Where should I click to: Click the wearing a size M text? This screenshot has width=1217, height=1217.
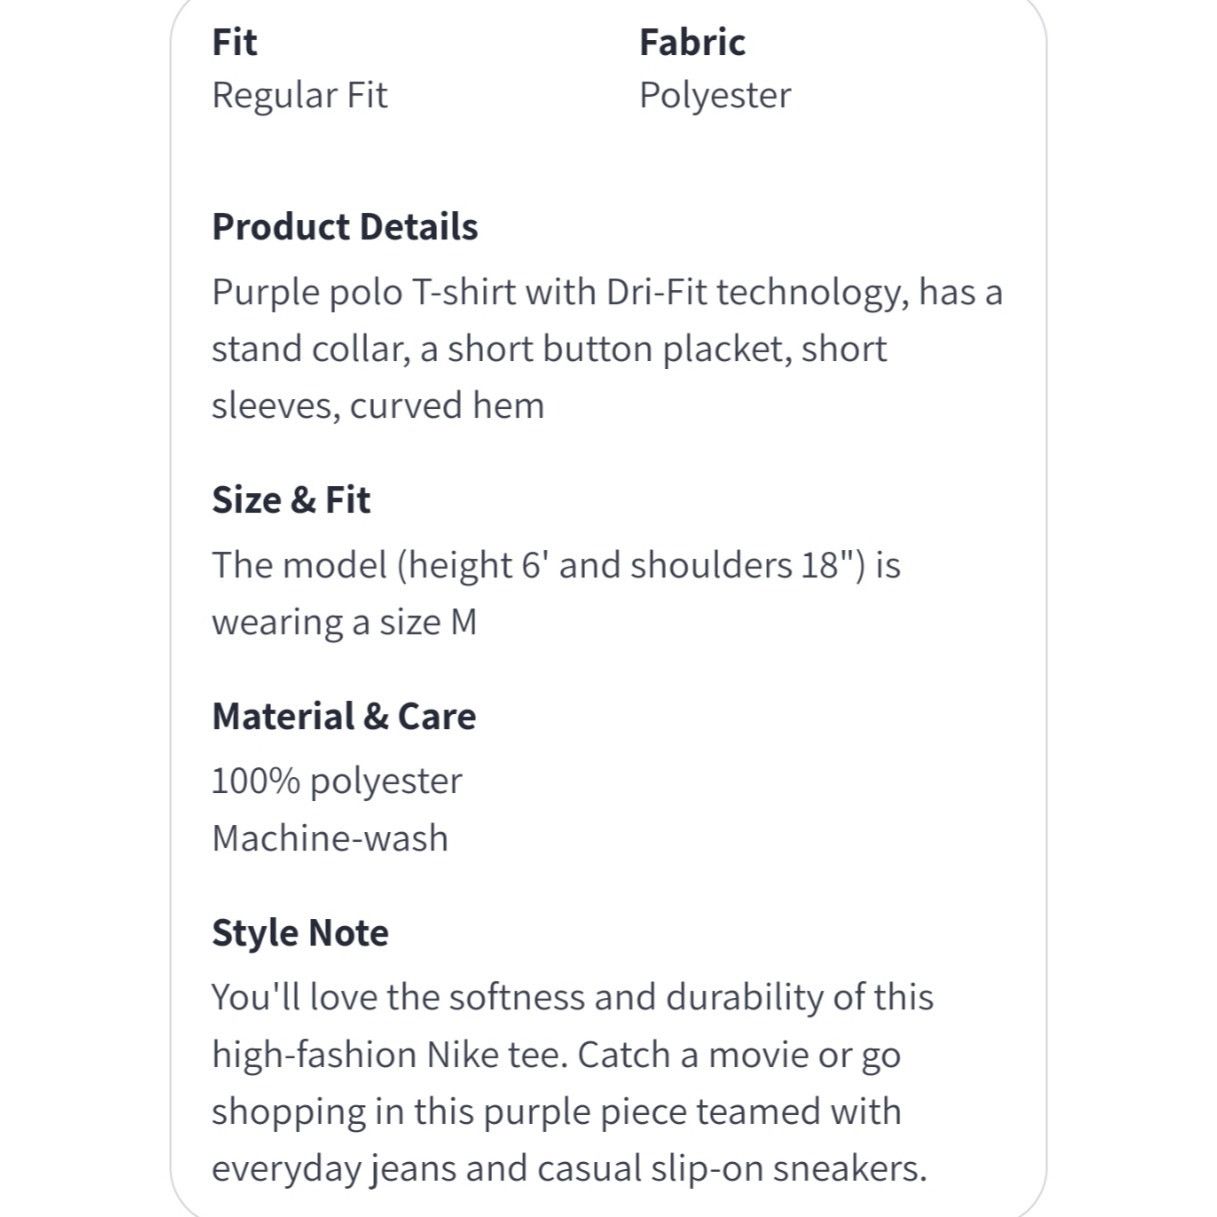(344, 623)
